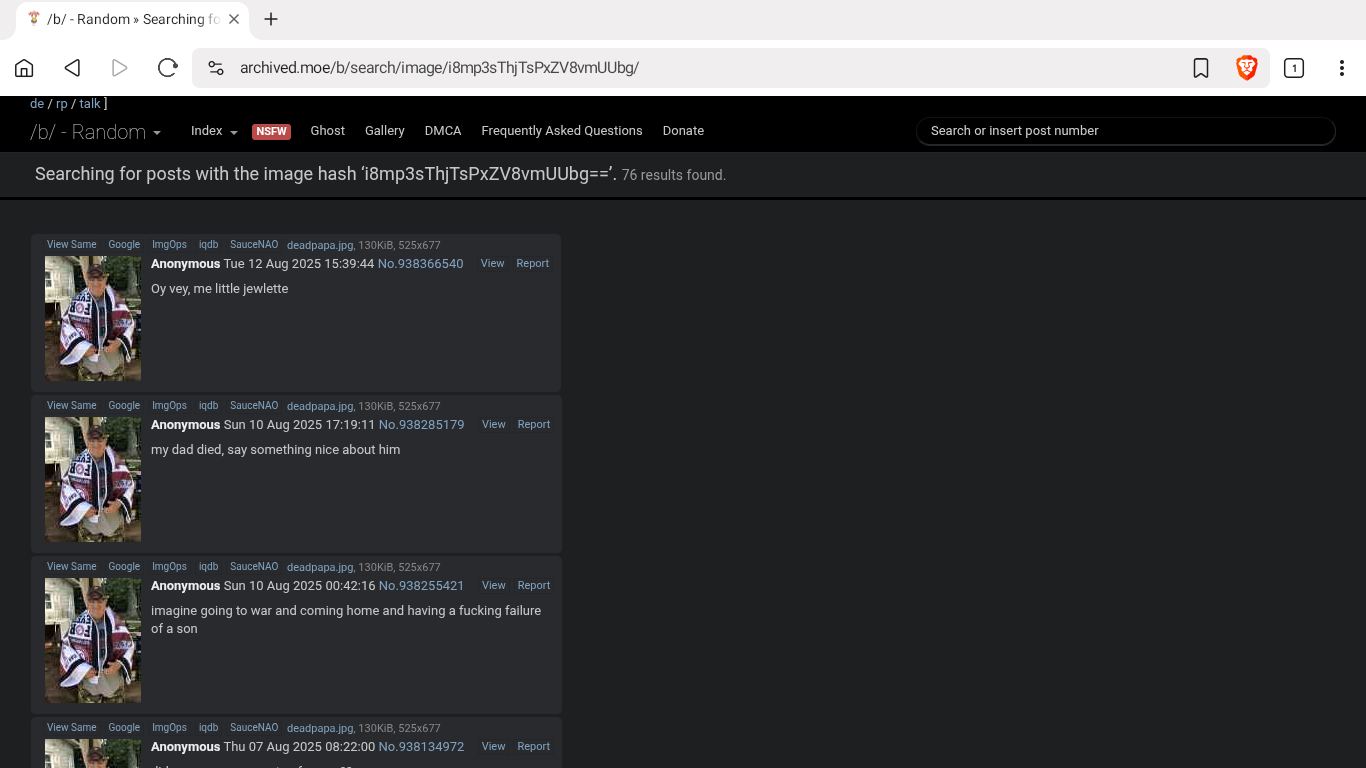View post No.938255421
1366x768 pixels.
point(493,586)
